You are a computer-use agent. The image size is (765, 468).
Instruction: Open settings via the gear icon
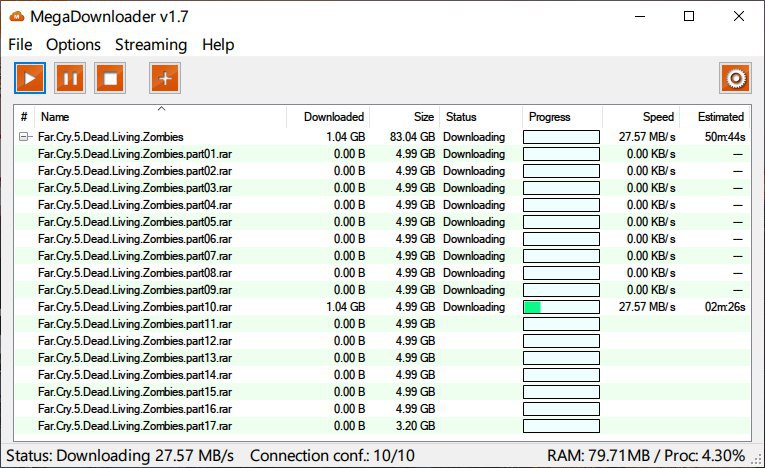click(736, 78)
